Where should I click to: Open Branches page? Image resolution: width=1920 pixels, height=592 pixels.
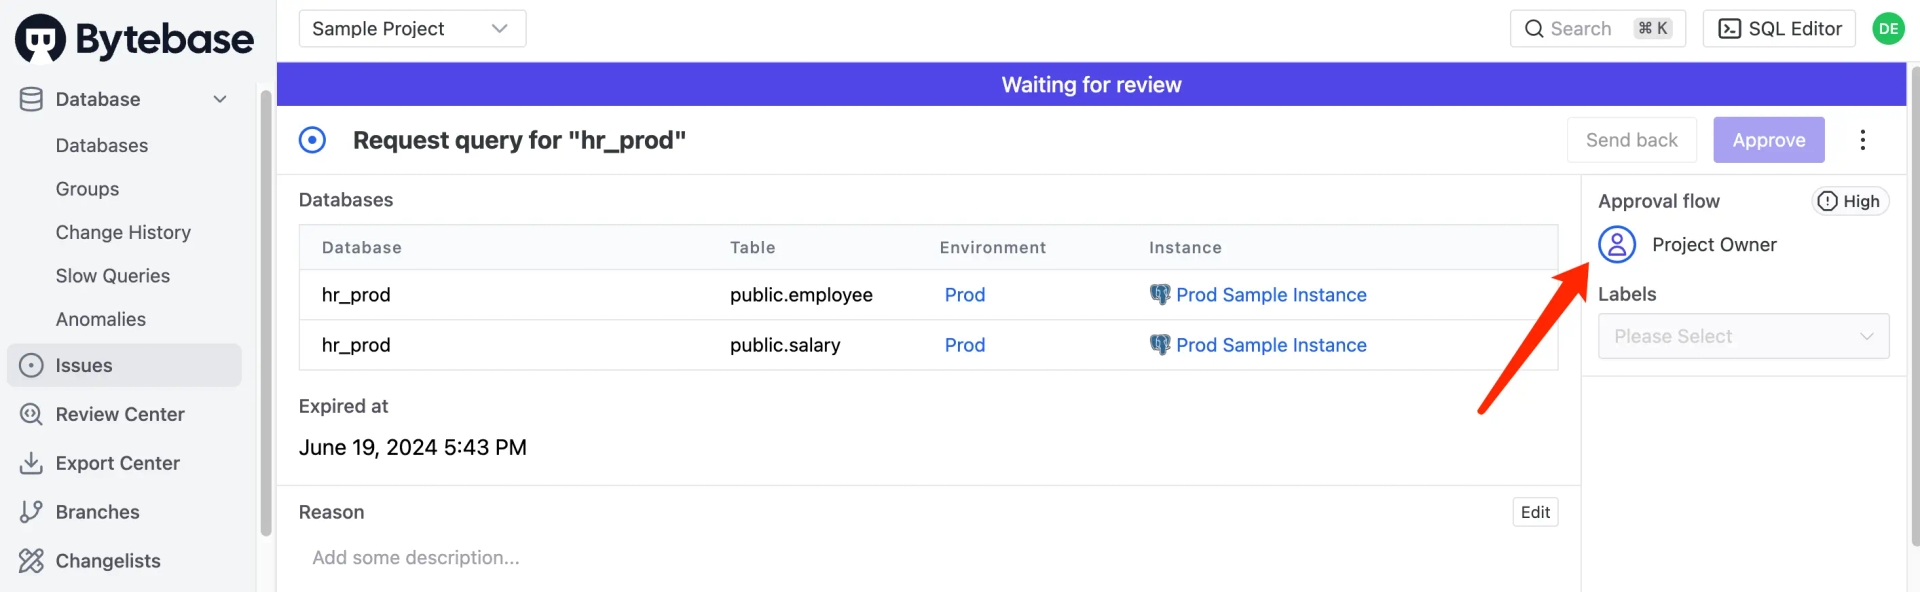(98, 512)
